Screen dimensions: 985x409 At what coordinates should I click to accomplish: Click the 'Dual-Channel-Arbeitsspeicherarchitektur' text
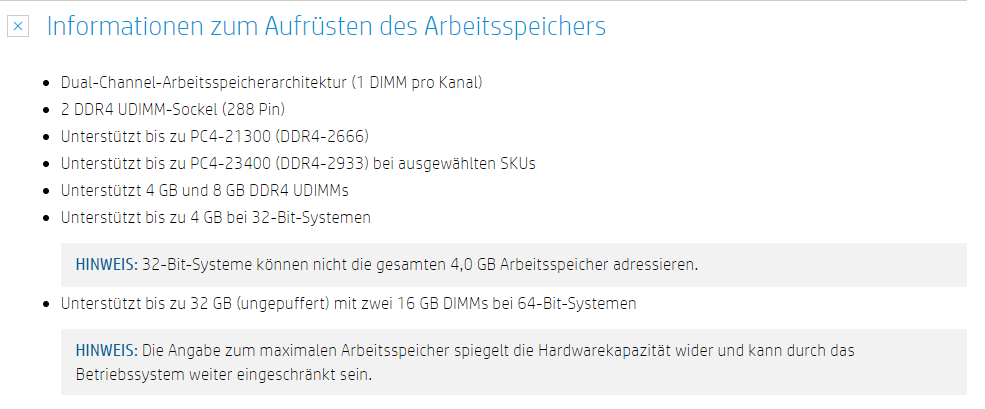[204, 82]
